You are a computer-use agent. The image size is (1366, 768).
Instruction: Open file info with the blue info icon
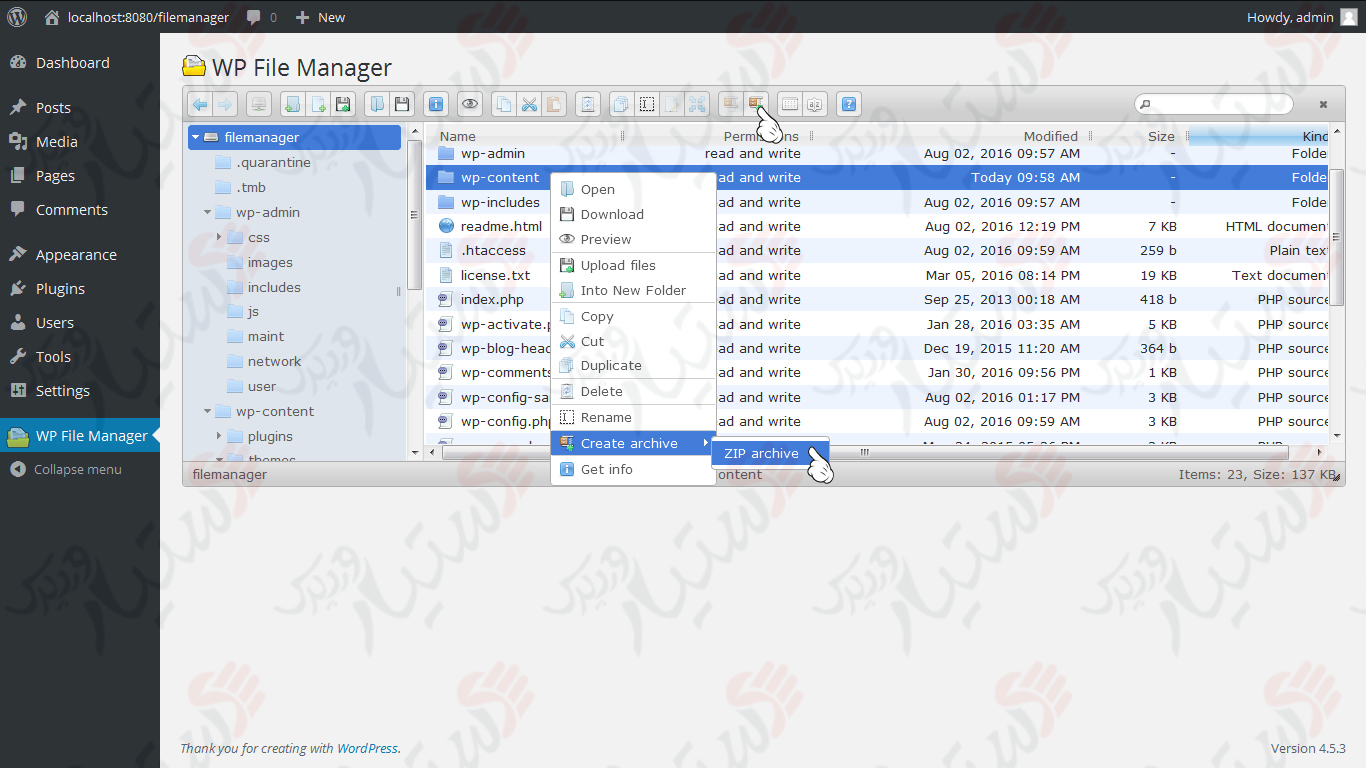(x=436, y=104)
